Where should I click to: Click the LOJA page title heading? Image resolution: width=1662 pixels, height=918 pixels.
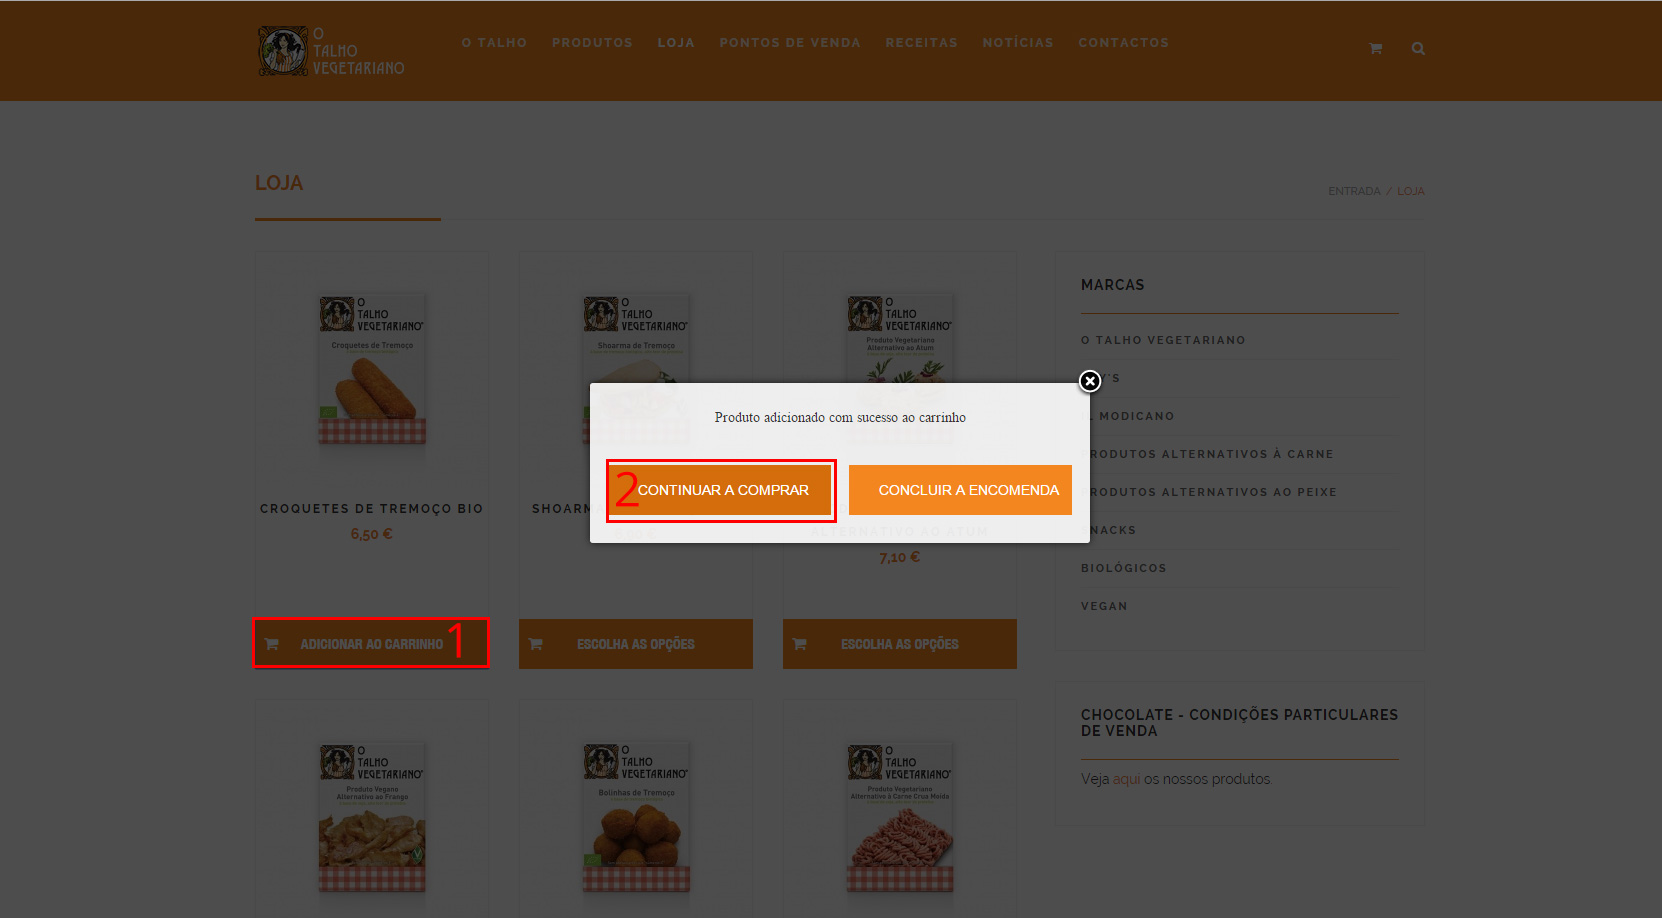(x=279, y=183)
